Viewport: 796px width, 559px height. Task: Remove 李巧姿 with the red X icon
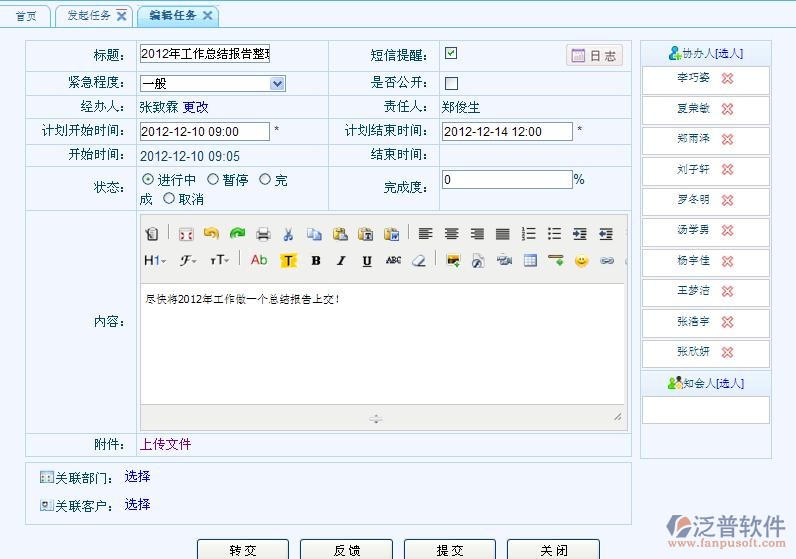click(727, 79)
